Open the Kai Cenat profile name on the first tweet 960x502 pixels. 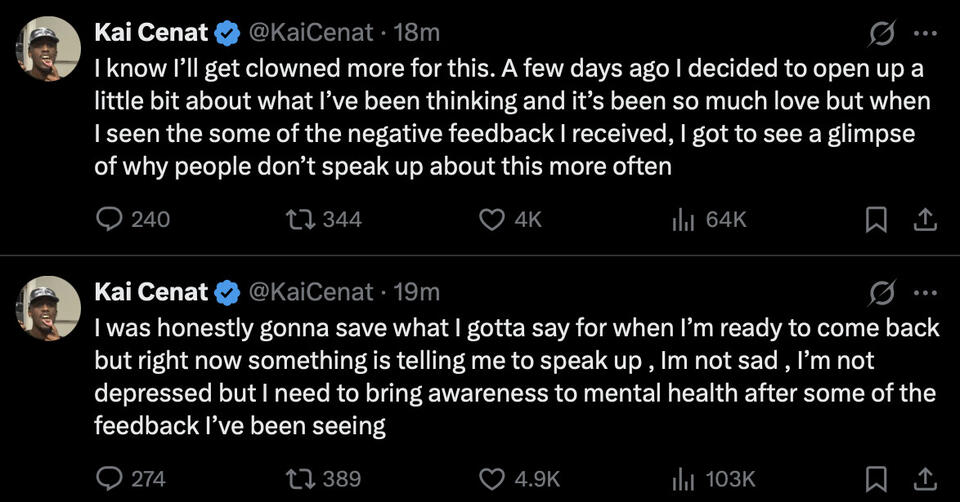point(151,33)
